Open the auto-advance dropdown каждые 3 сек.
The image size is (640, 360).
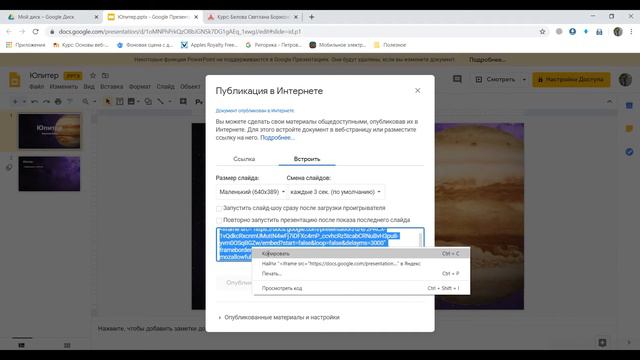336,192
